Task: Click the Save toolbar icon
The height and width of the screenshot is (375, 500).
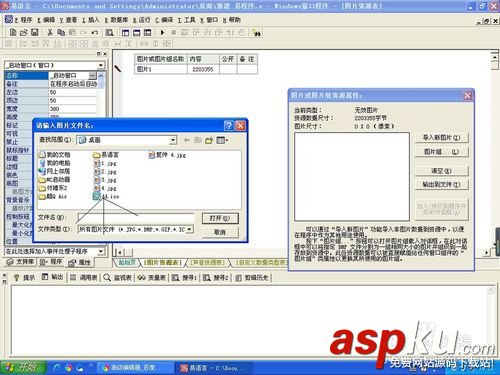Action: (35, 32)
